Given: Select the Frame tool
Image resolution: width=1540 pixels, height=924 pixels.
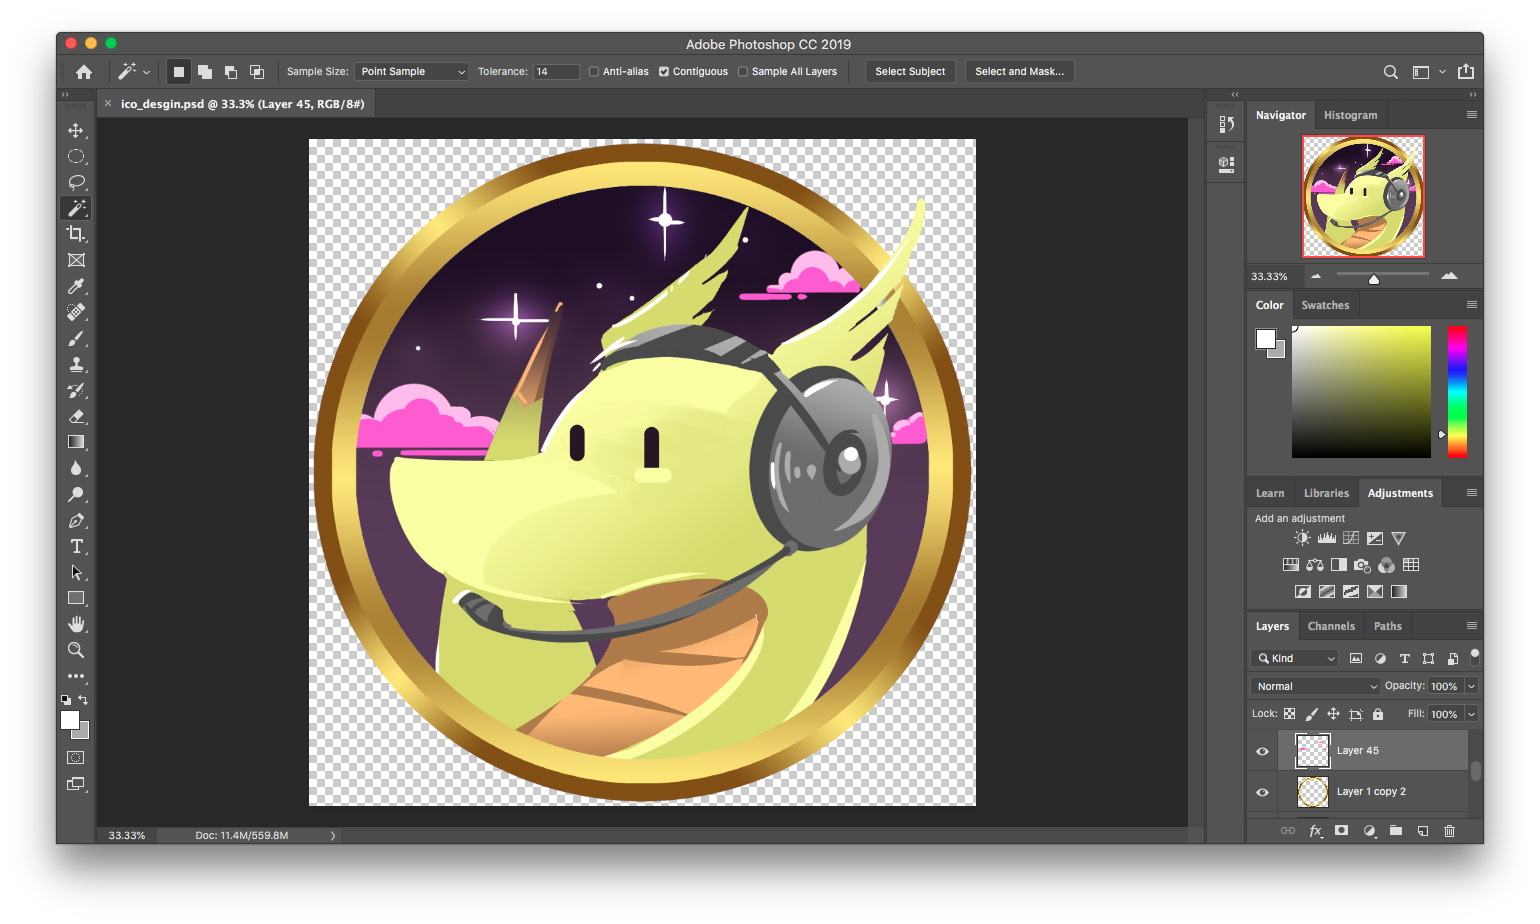Looking at the screenshot, I should 76,260.
